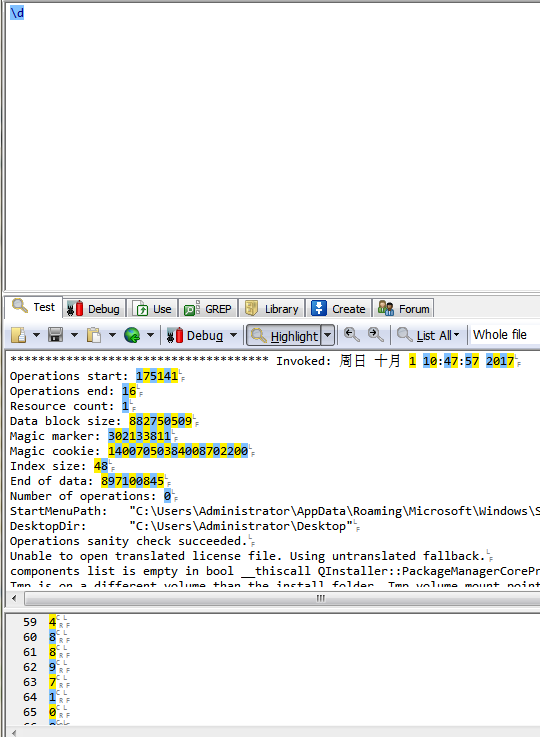Open the Debug tab
The width and height of the screenshot is (540, 737).
[94, 309]
